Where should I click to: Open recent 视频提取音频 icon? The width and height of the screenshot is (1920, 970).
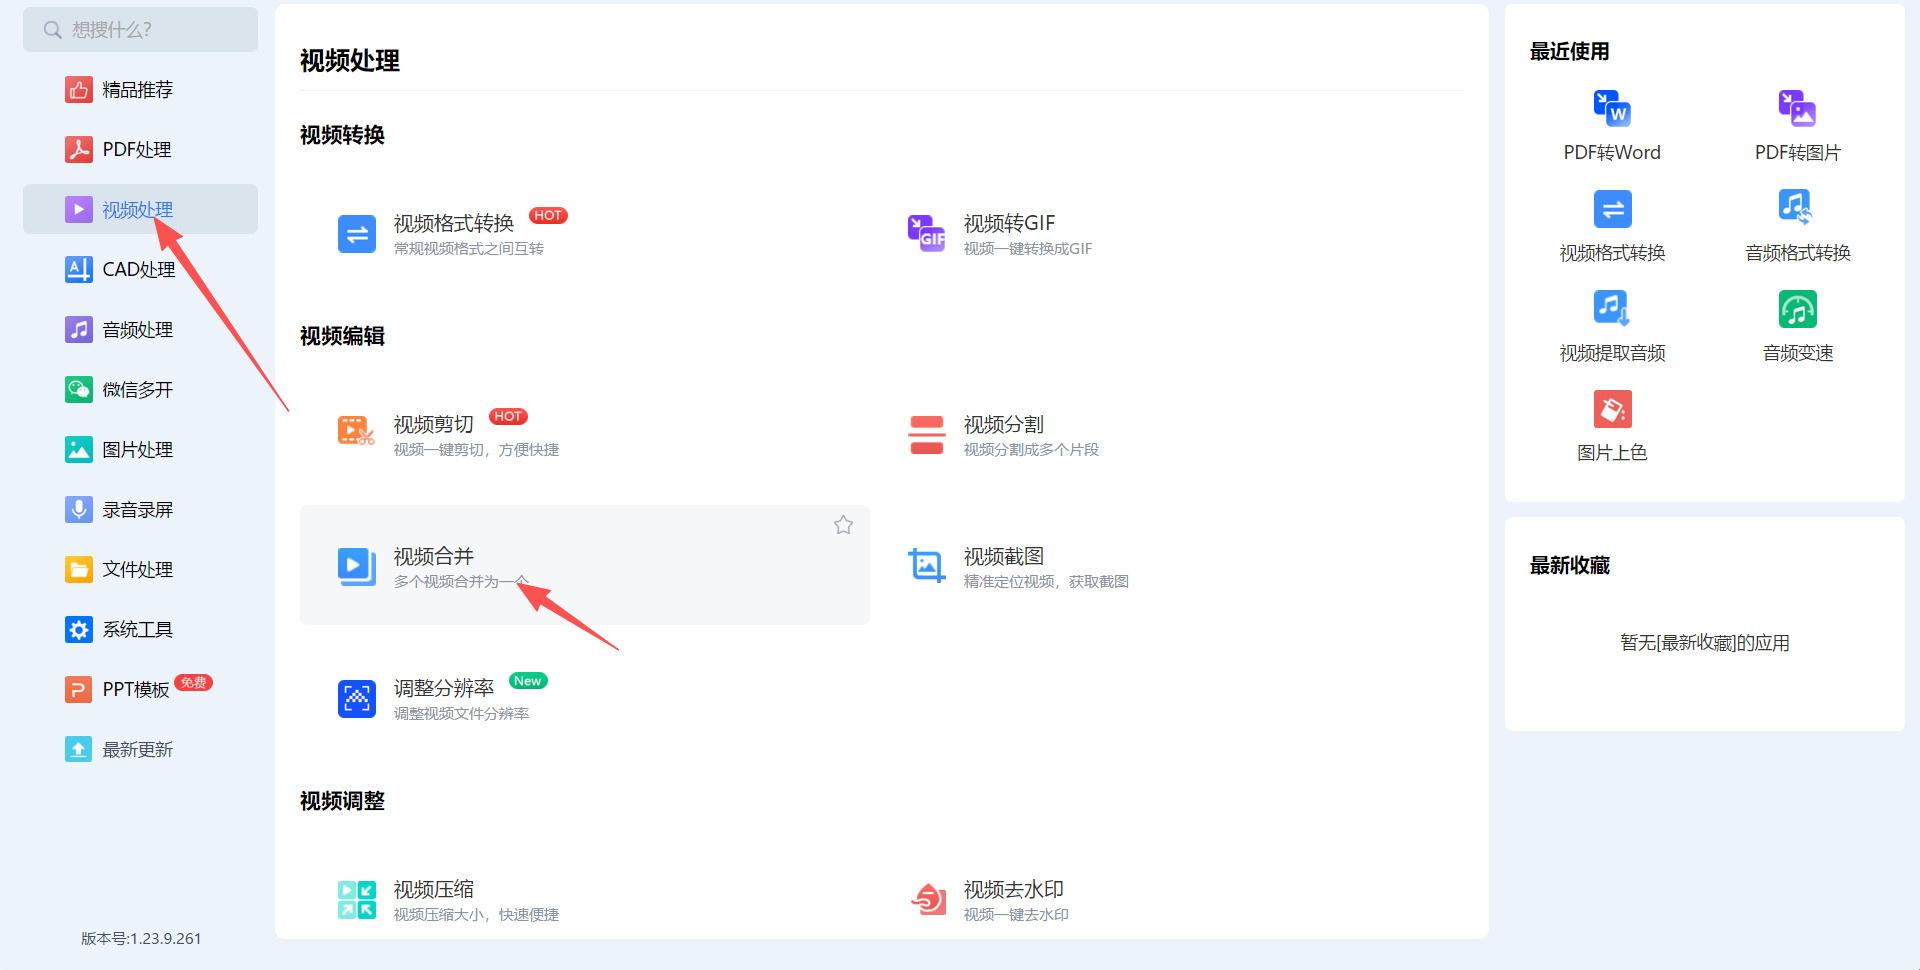[x=1612, y=309]
